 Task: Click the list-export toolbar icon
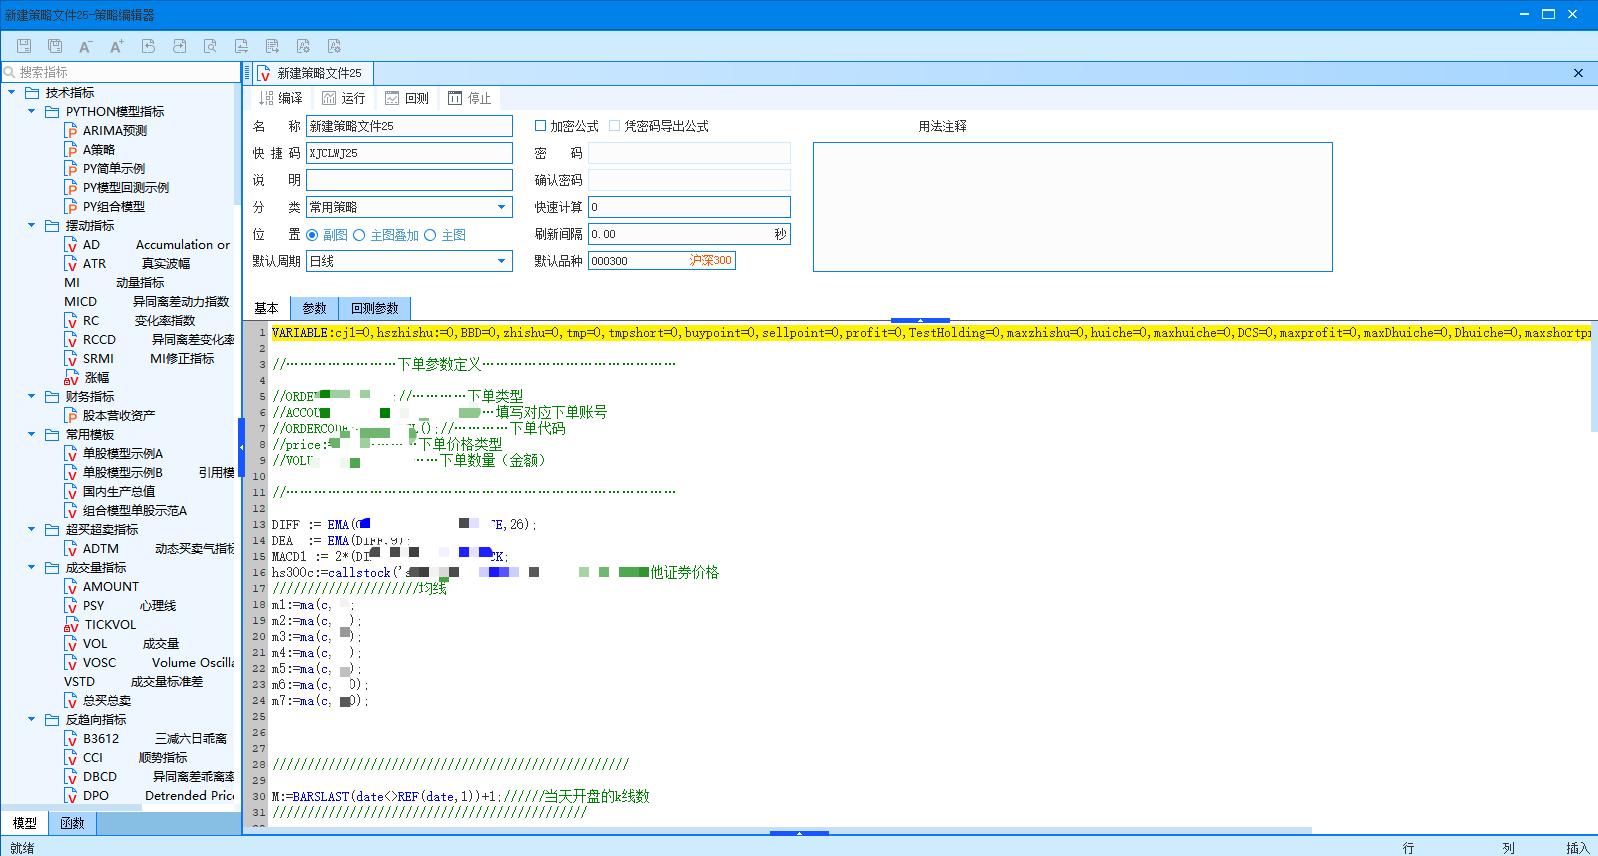click(x=272, y=46)
